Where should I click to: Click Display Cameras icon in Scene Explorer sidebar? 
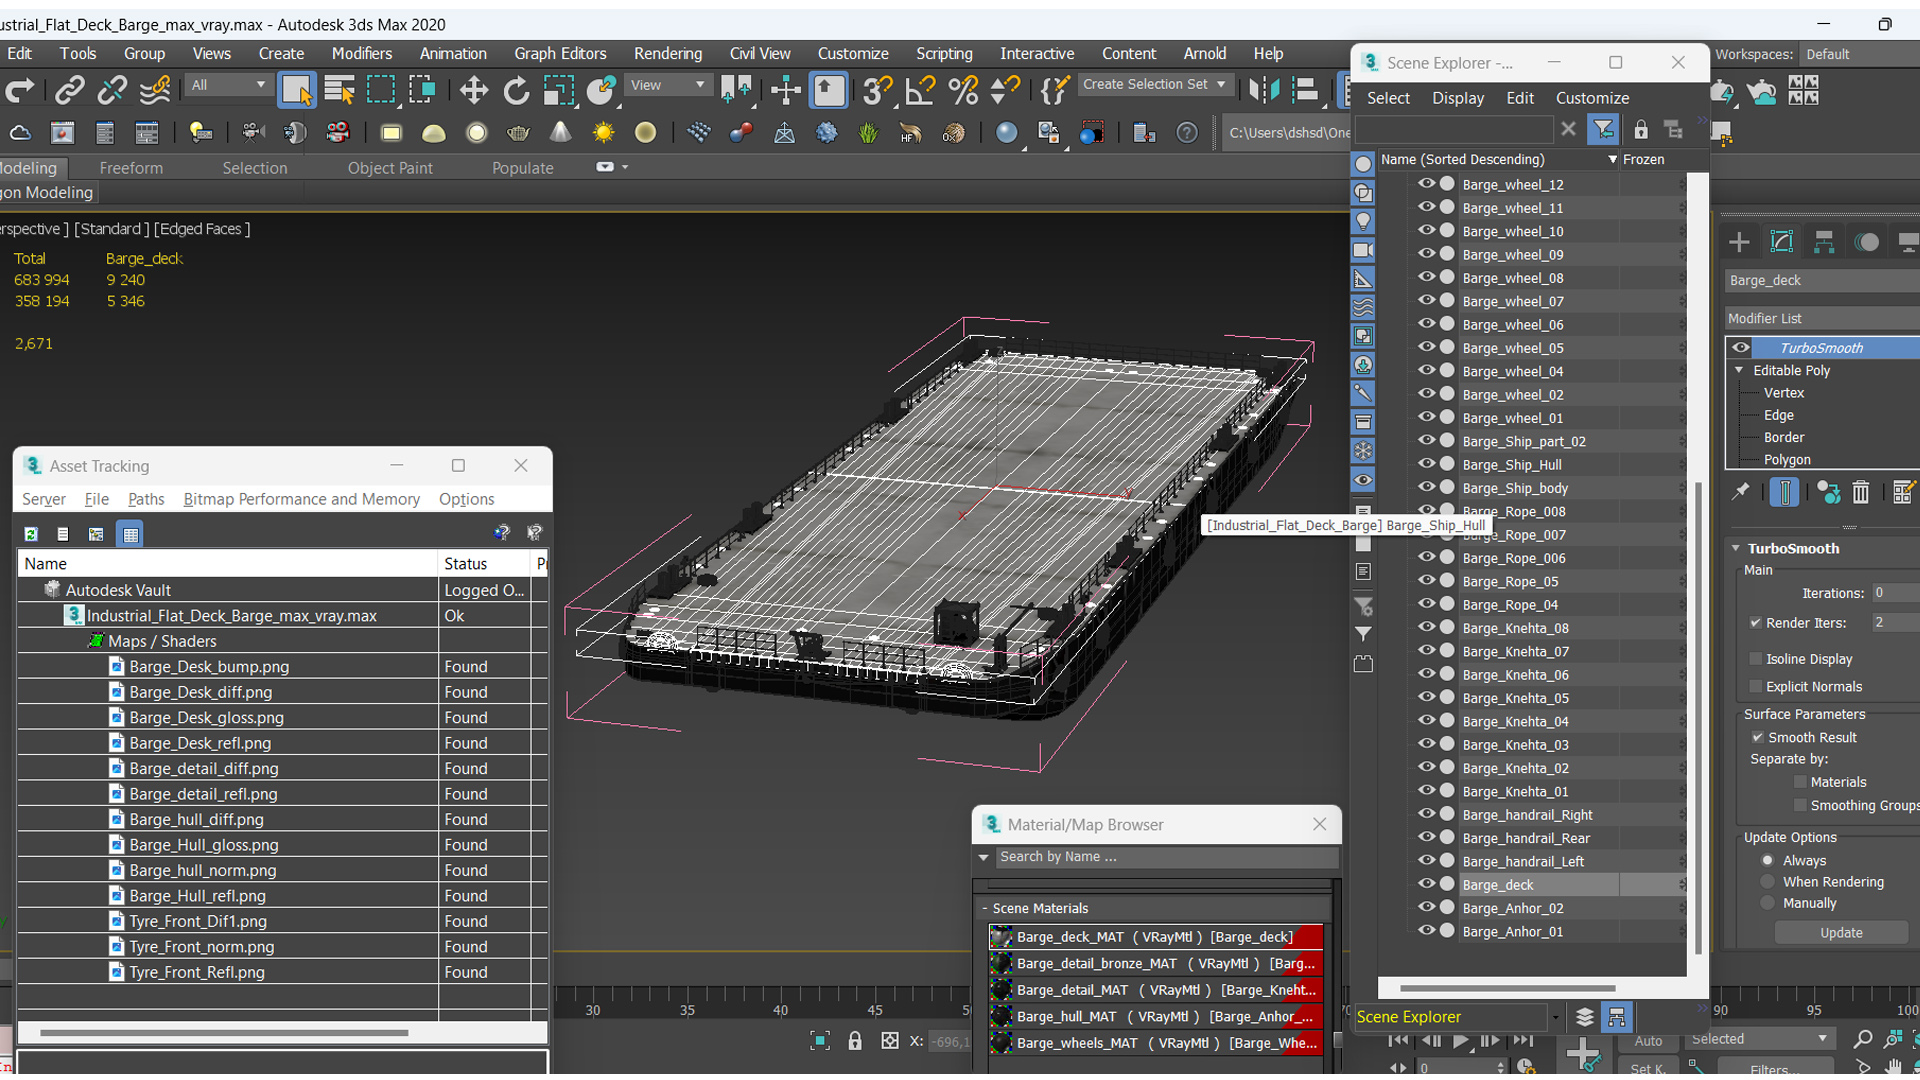tap(1363, 250)
